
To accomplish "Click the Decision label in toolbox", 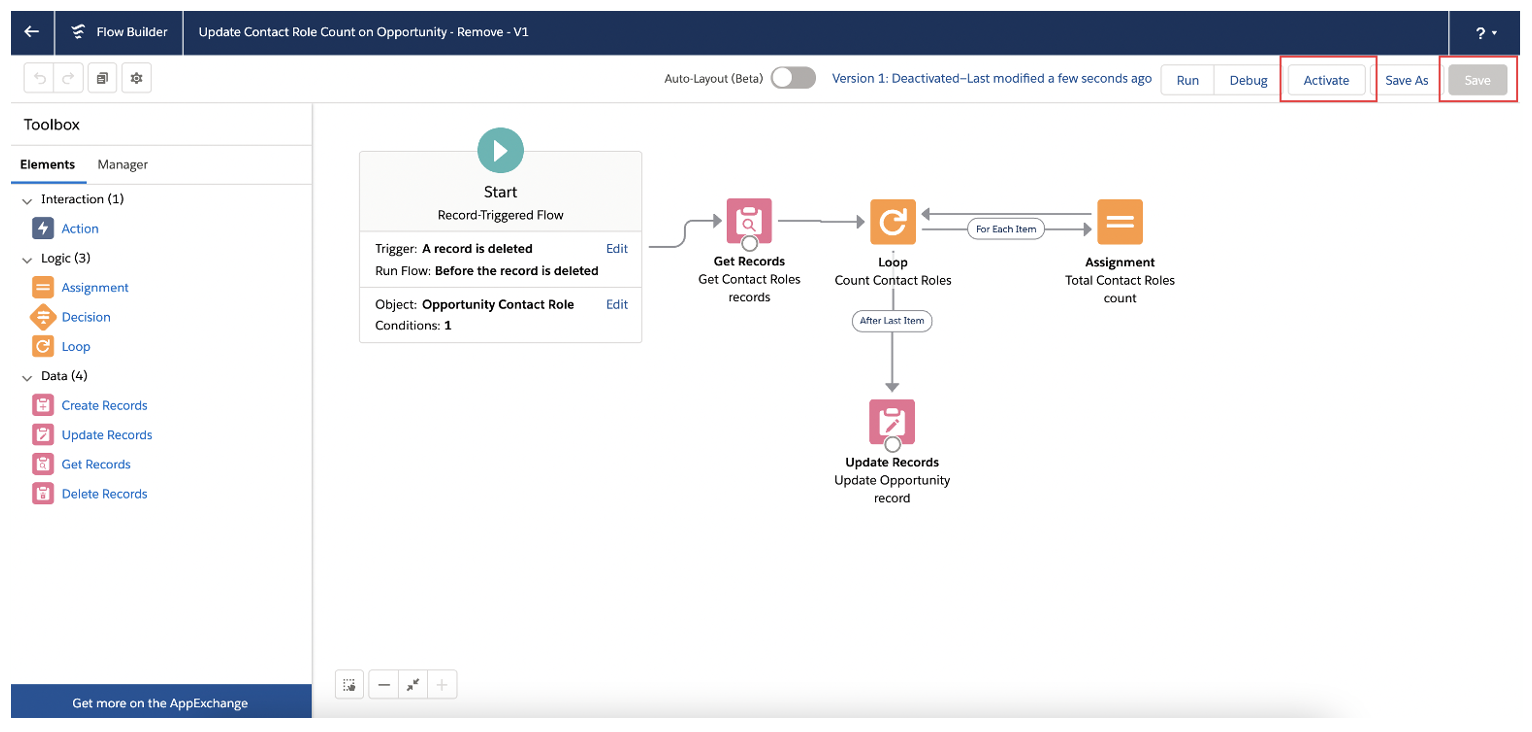I will coord(86,317).
